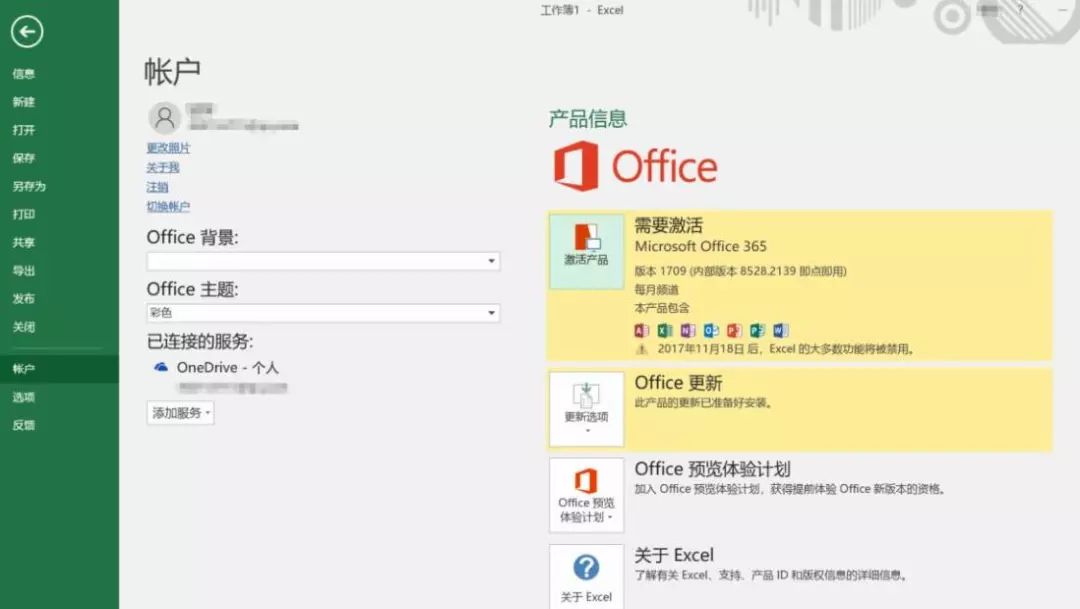Click the OneDrive cloud icon
Screen dimensions: 1080x609
(x=161, y=367)
